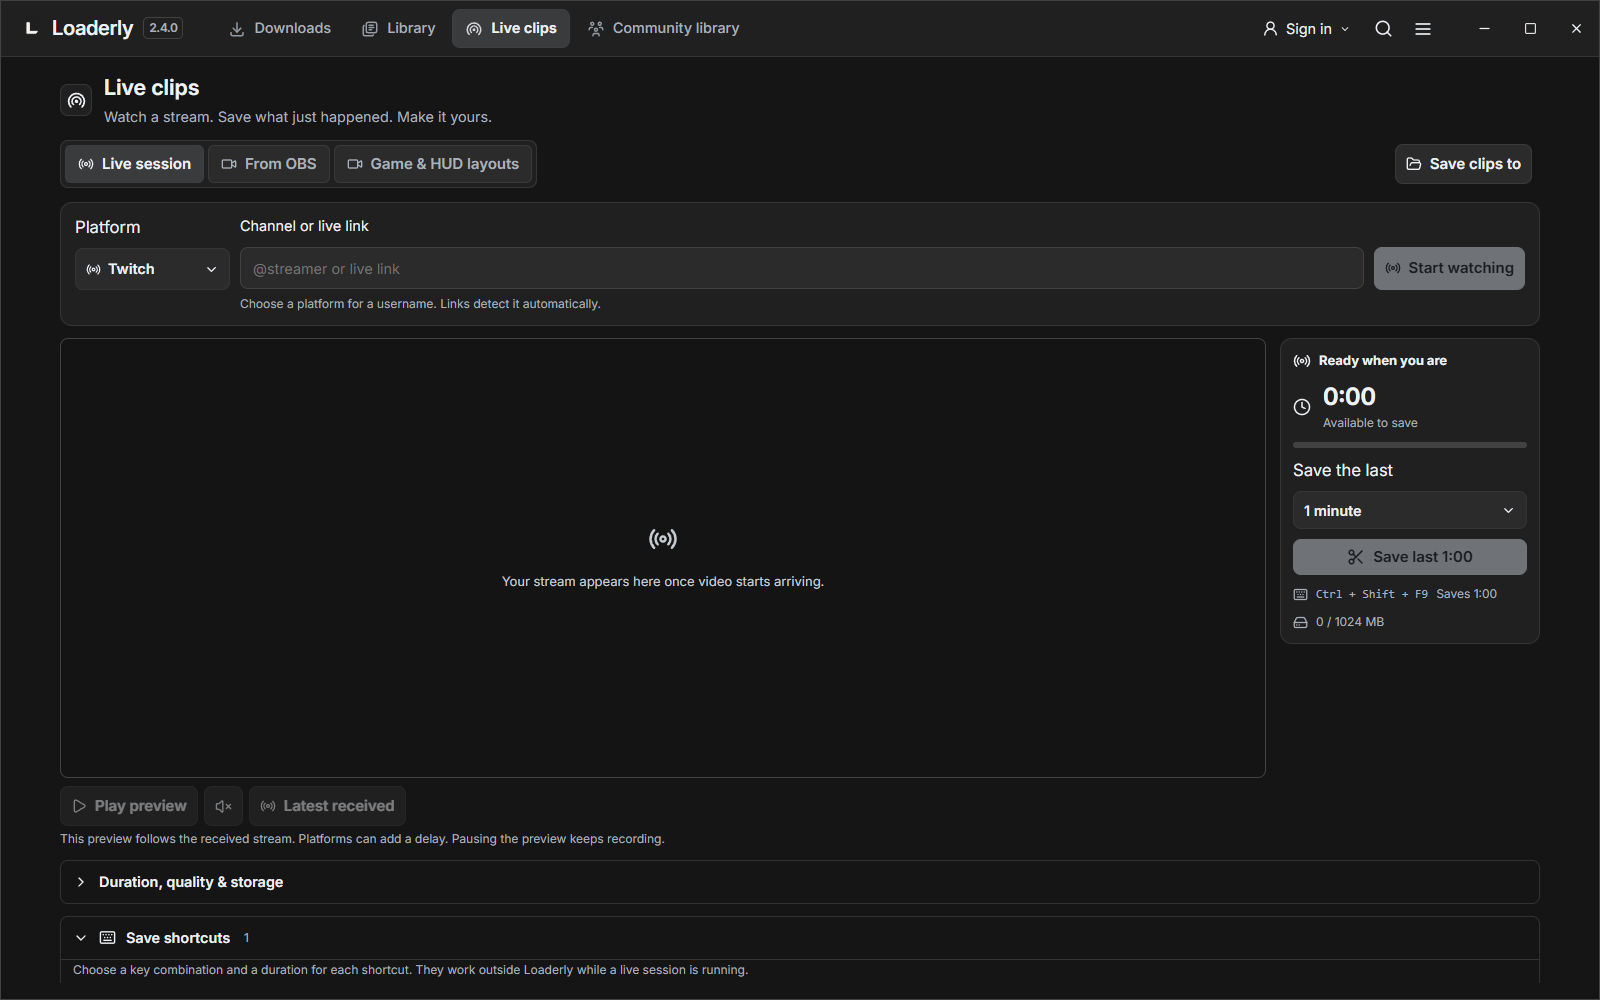Viewport: 1600px width, 1000px height.
Task: Click the 2.4.0 version badge
Action: click(163, 28)
